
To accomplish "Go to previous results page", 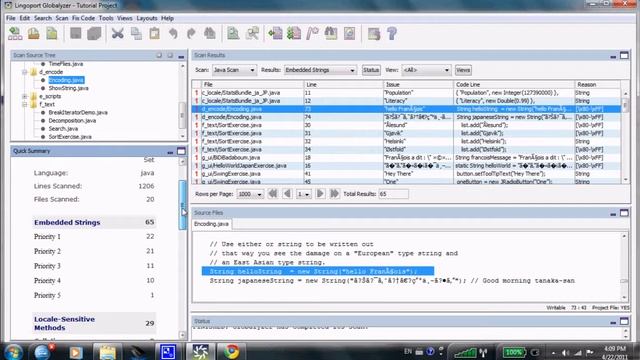I will point(287,194).
